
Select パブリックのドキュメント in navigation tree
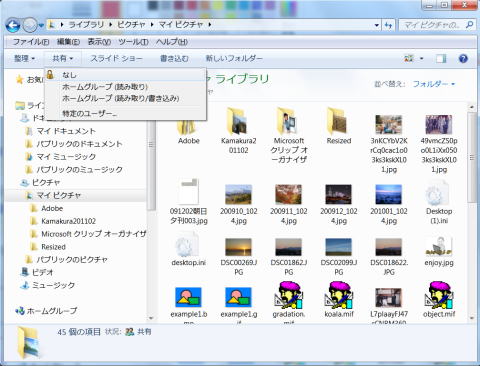click(x=79, y=144)
